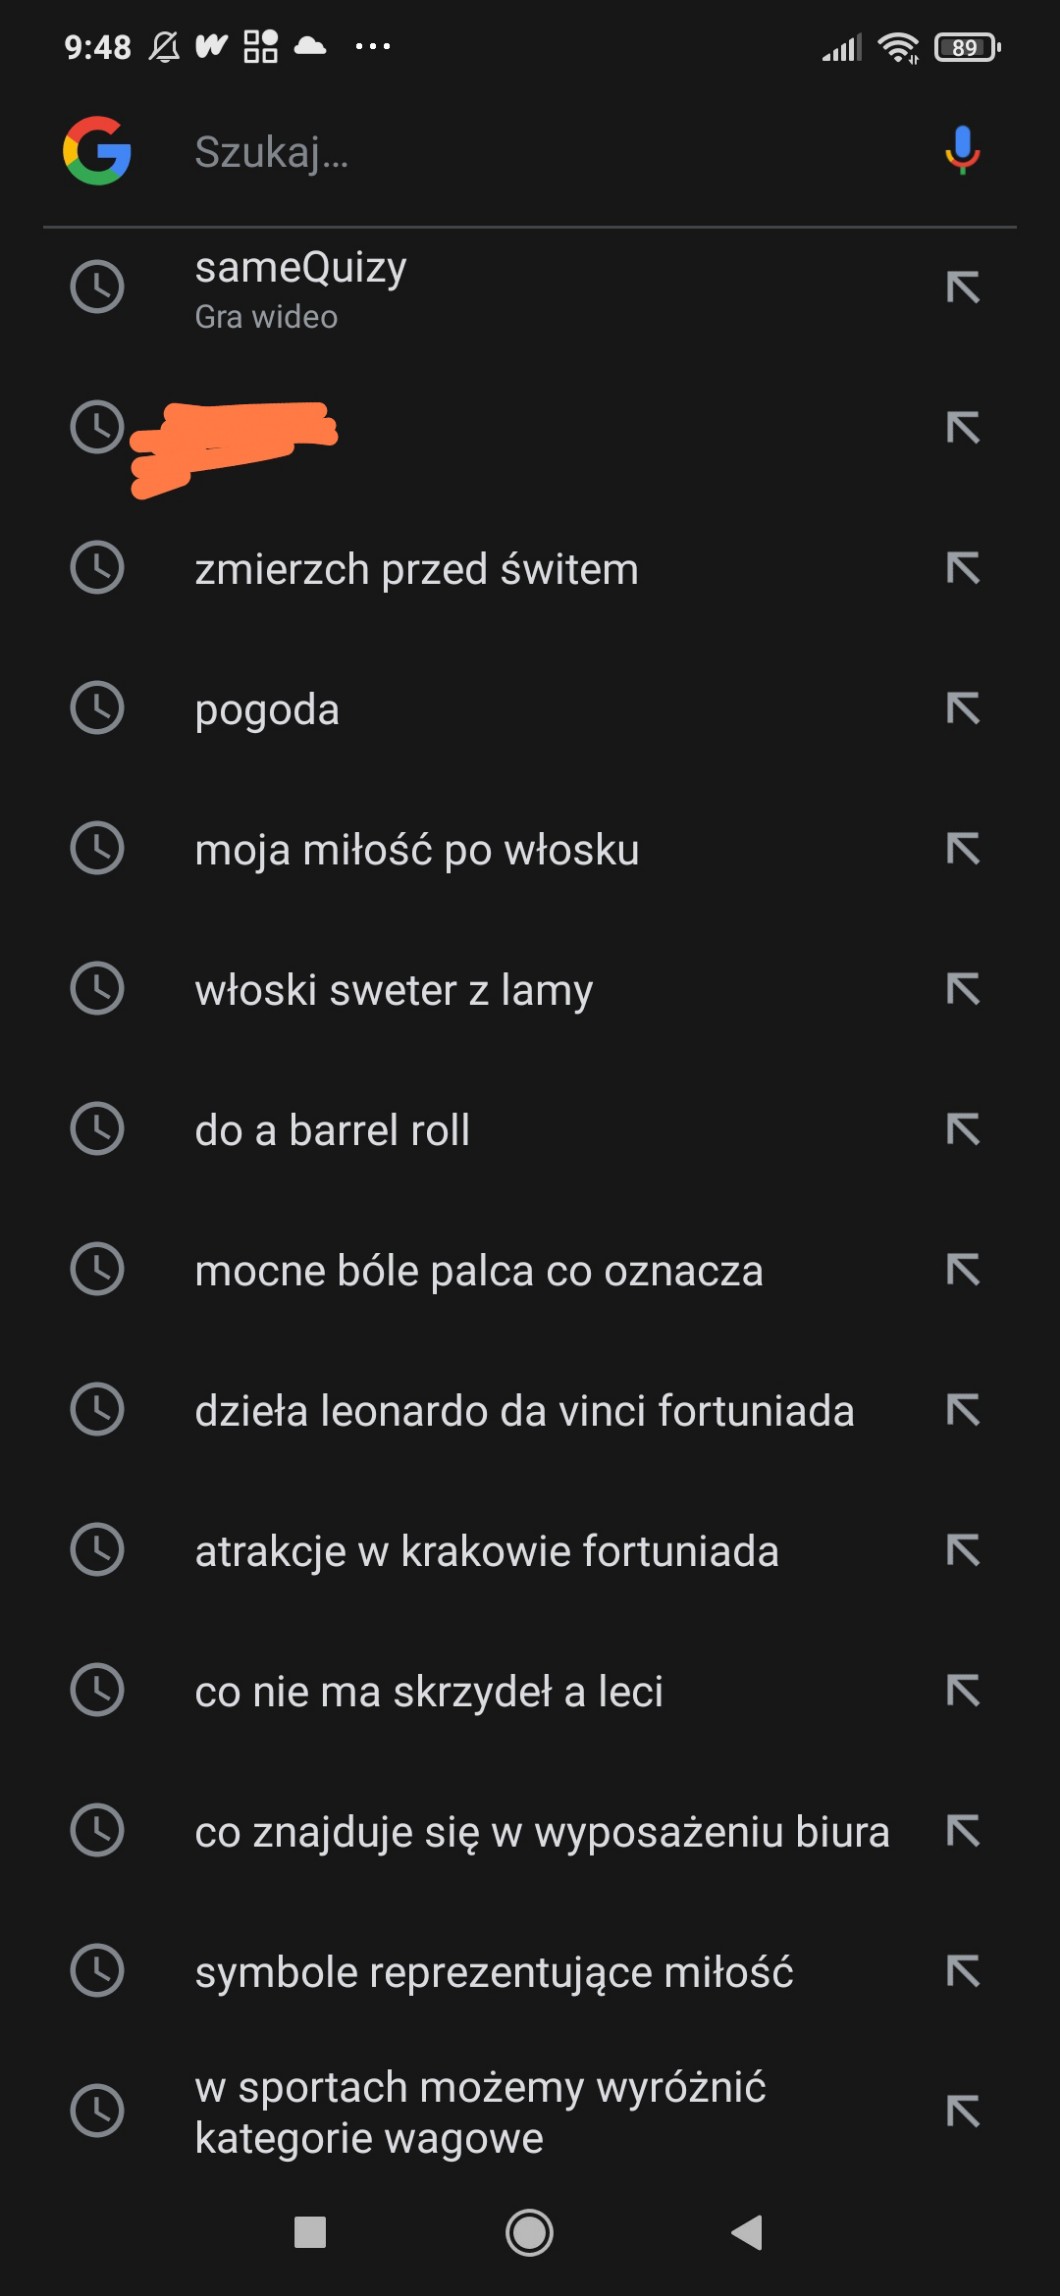Start voice search with the microphone icon
The image size is (1060, 2296).
[962, 150]
